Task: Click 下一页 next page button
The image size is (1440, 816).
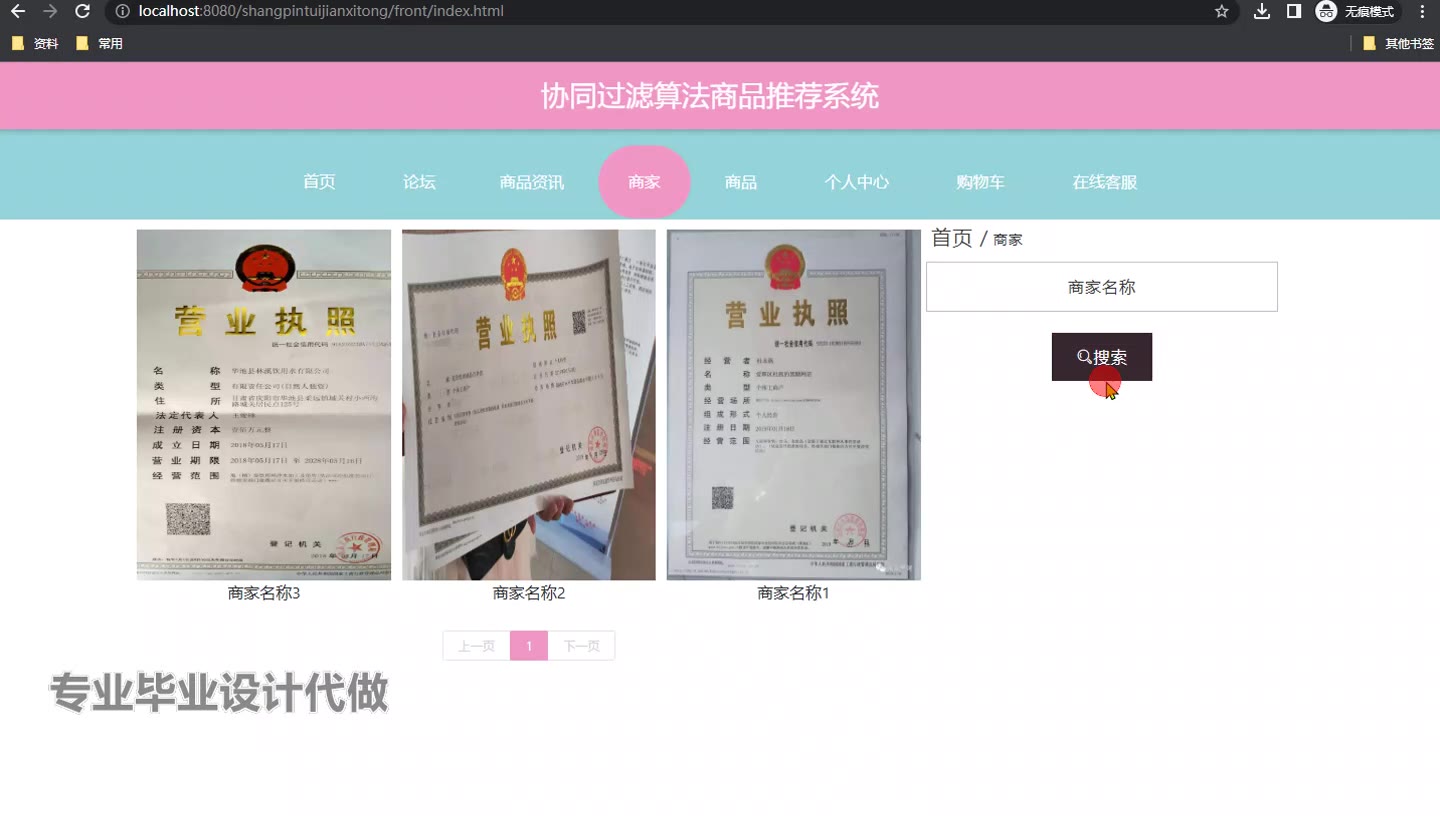Action: click(x=581, y=646)
